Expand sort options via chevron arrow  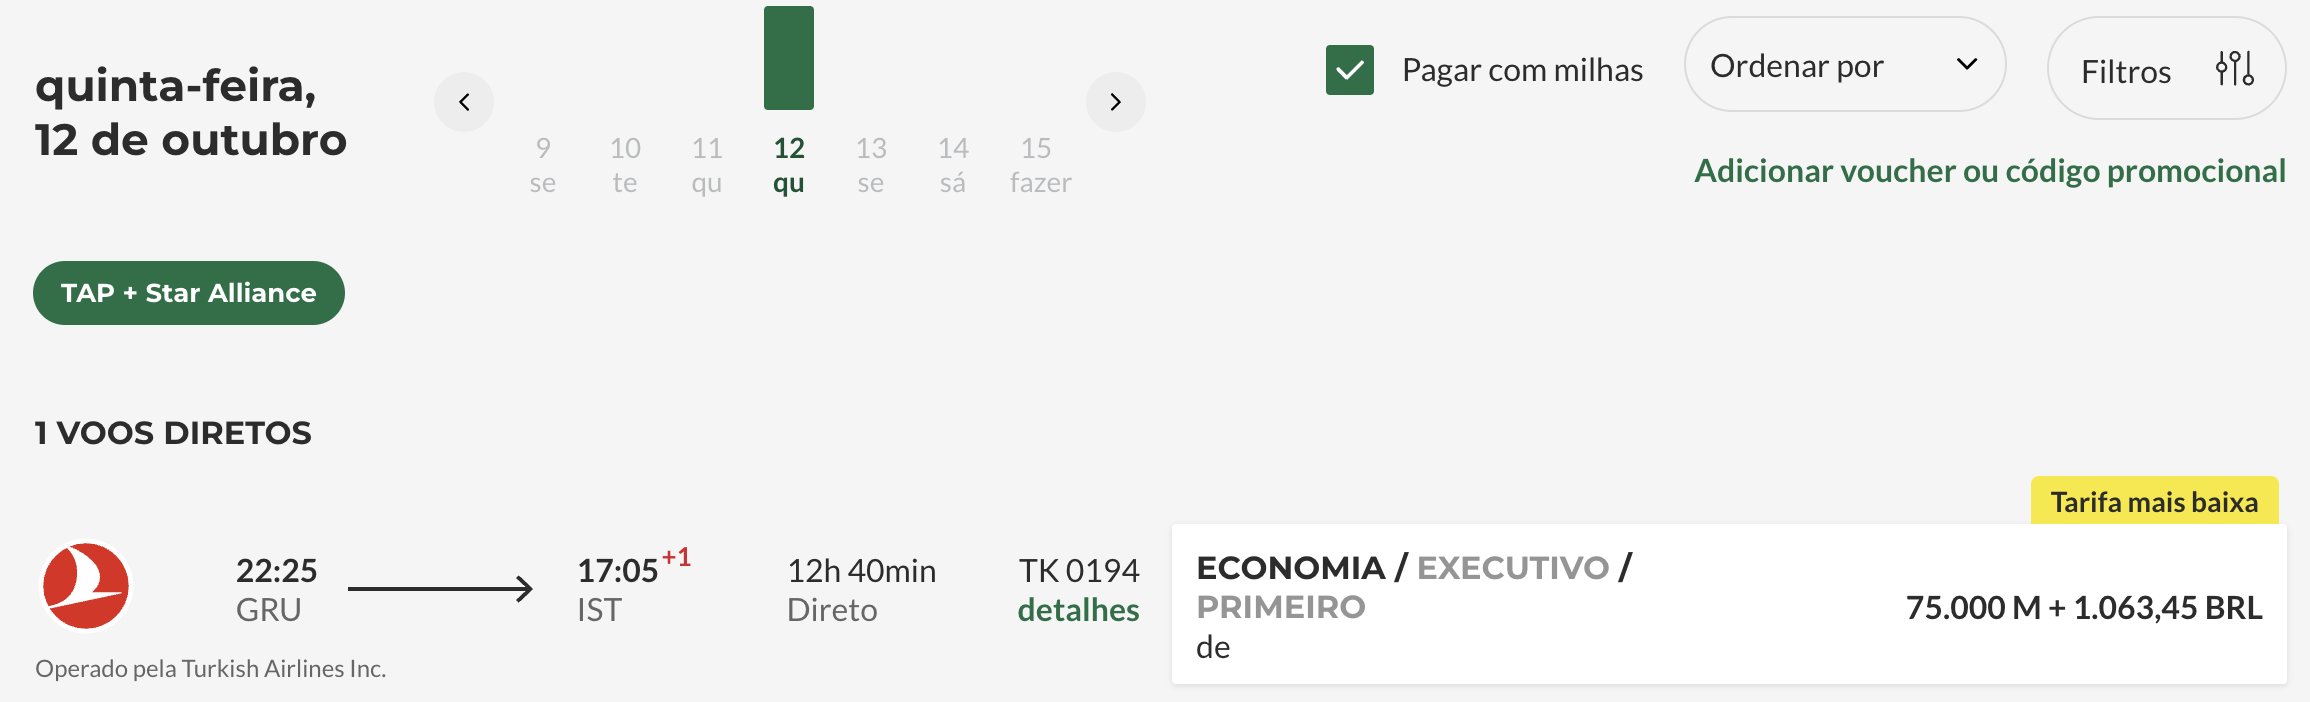1967,65
